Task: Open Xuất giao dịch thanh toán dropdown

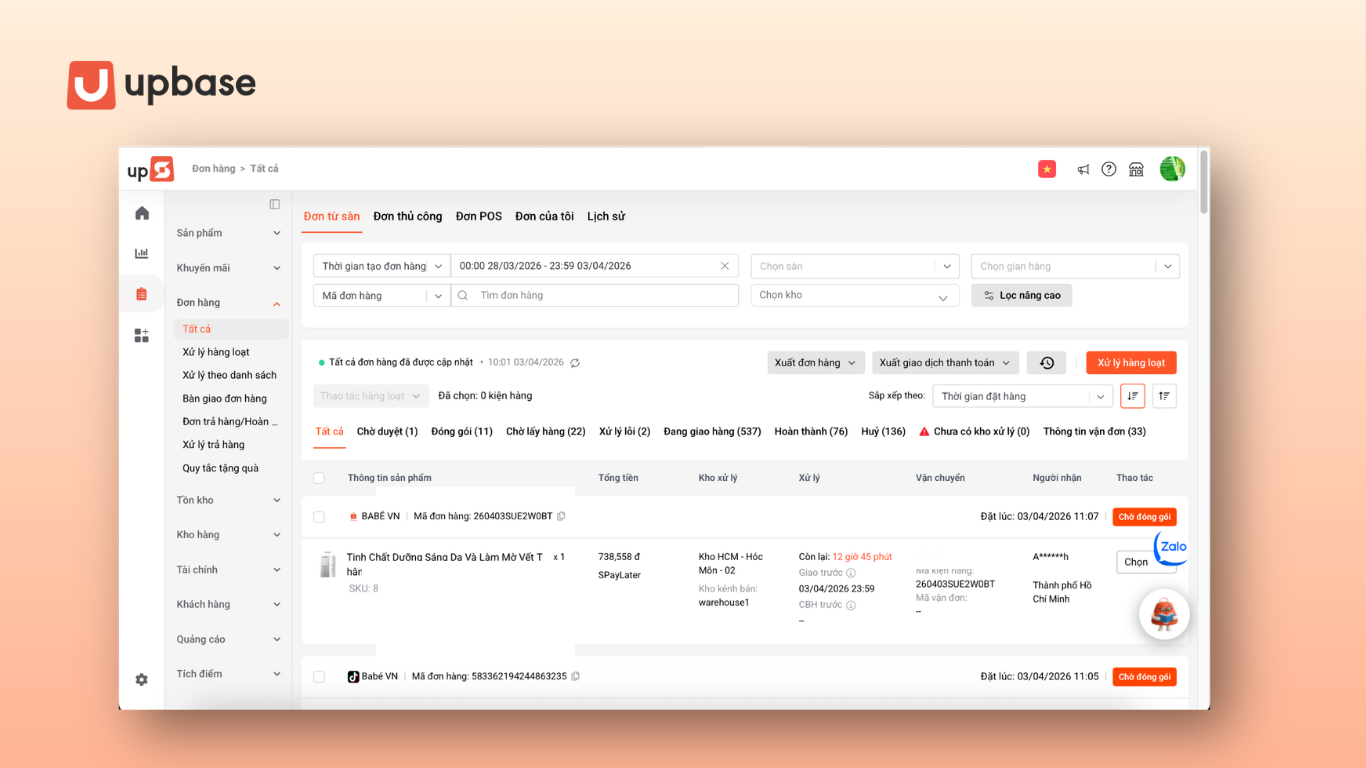Action: point(945,363)
